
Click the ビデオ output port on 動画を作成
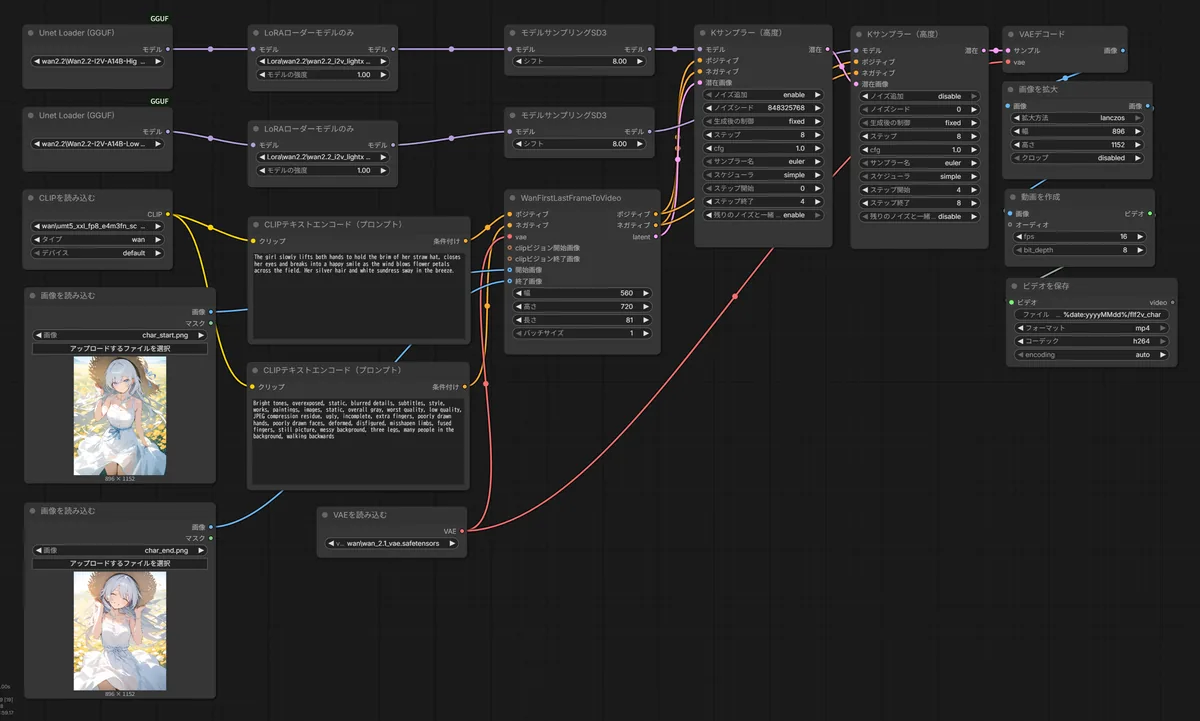(1150, 213)
